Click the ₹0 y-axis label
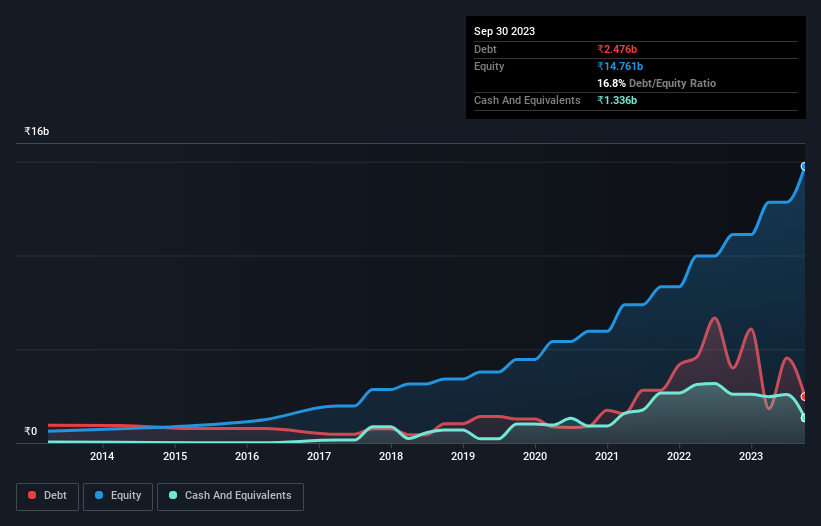Screen dimensions: 821x526 pos(30,431)
